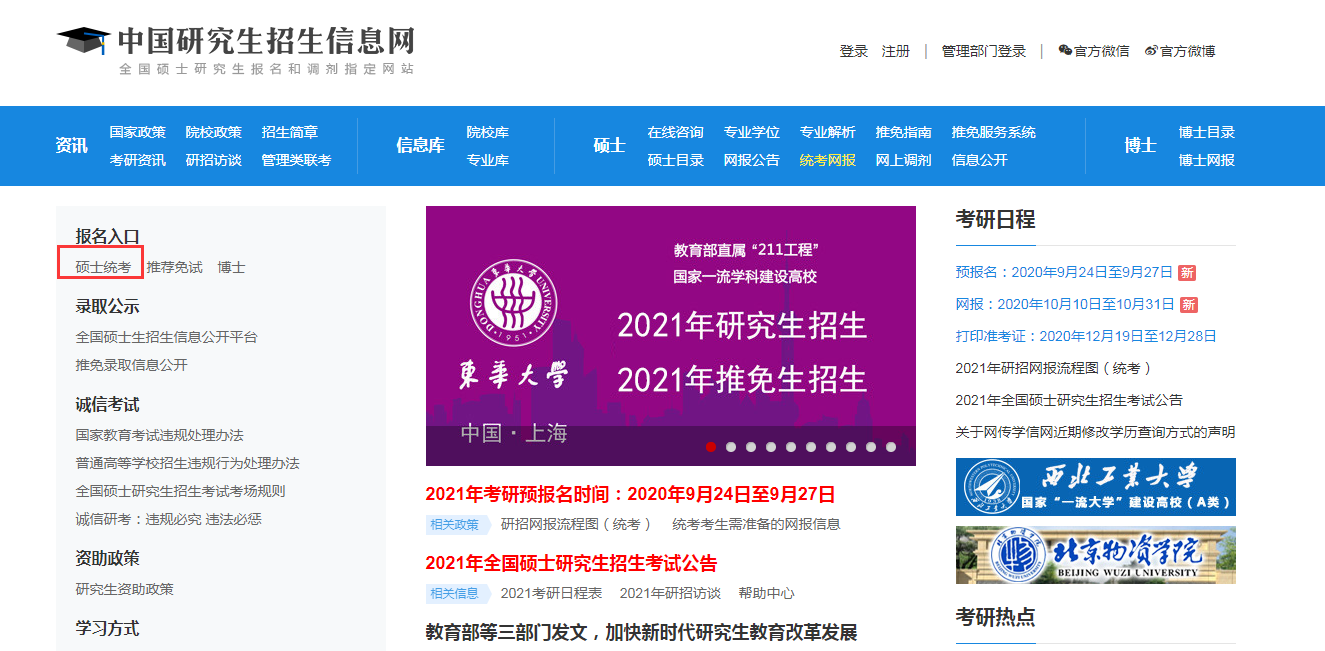1325x651 pixels.
Task: Open 2021年全国硕士研究生招生考试公告 in 考研日程
Action: click(x=1069, y=400)
